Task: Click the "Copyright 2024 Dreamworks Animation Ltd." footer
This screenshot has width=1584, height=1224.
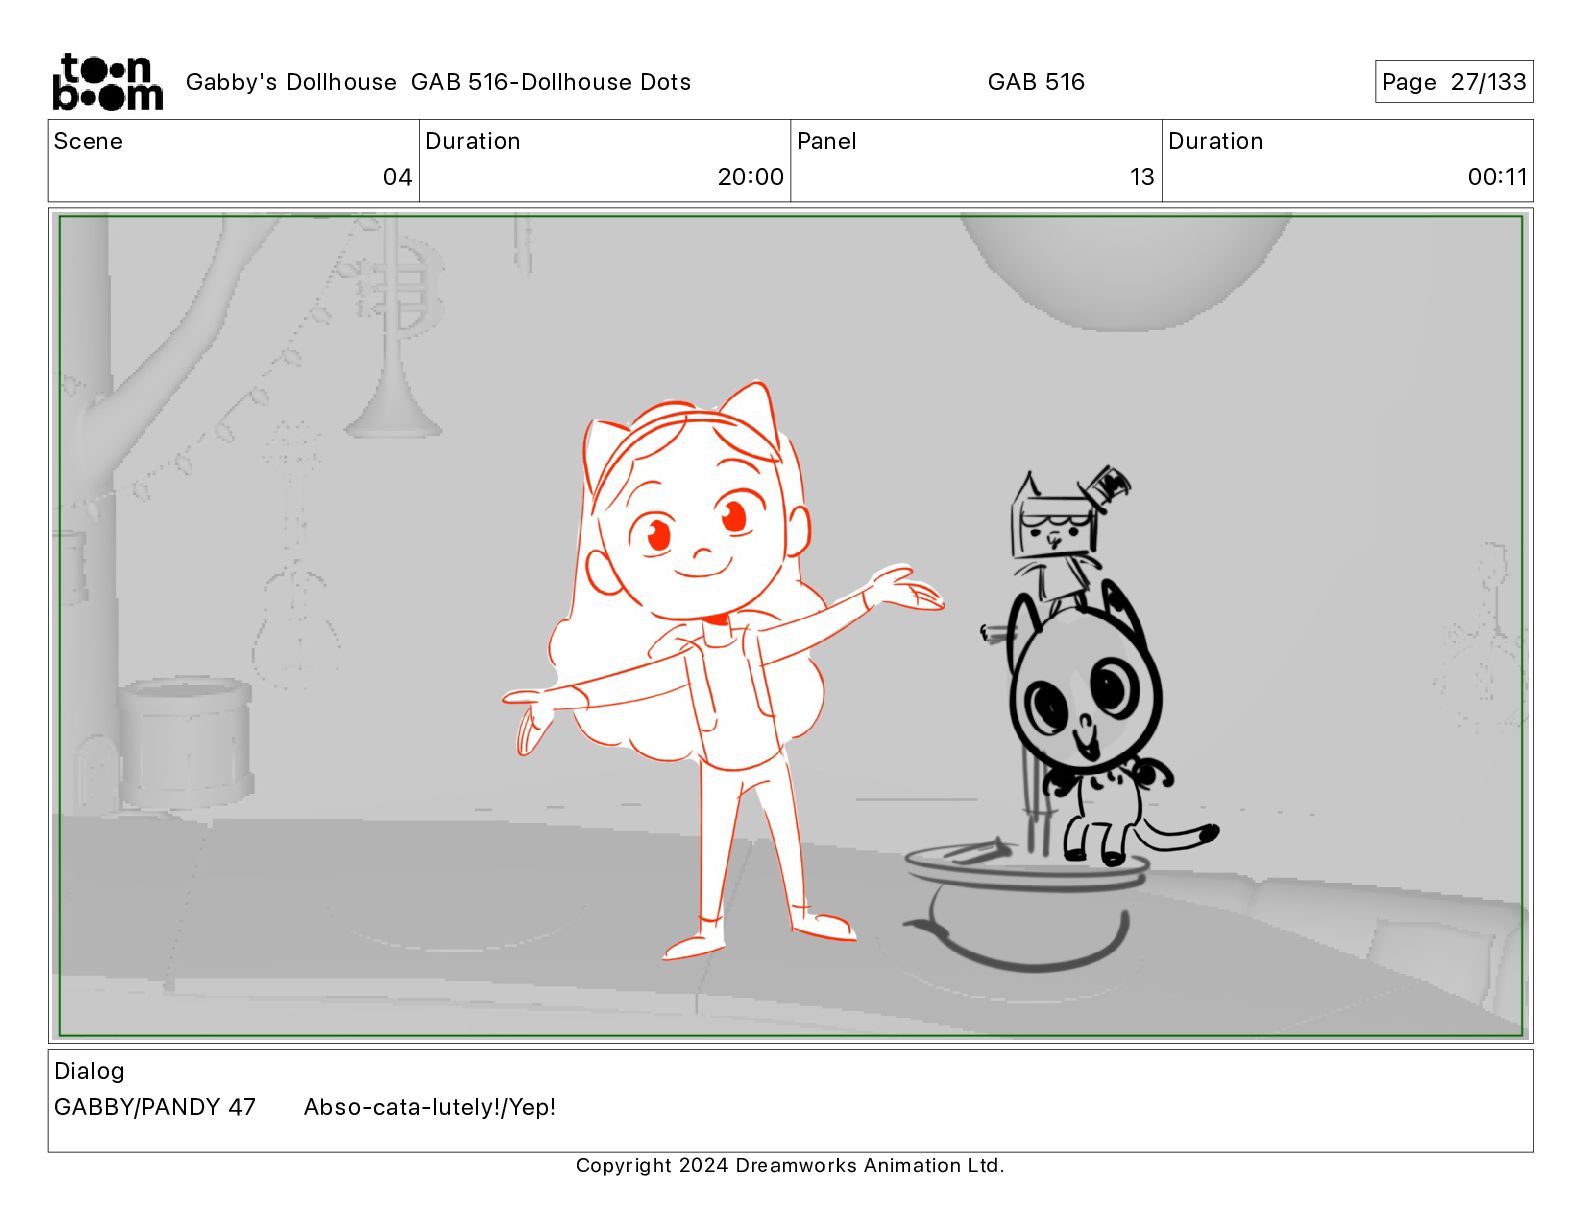Action: click(790, 1165)
